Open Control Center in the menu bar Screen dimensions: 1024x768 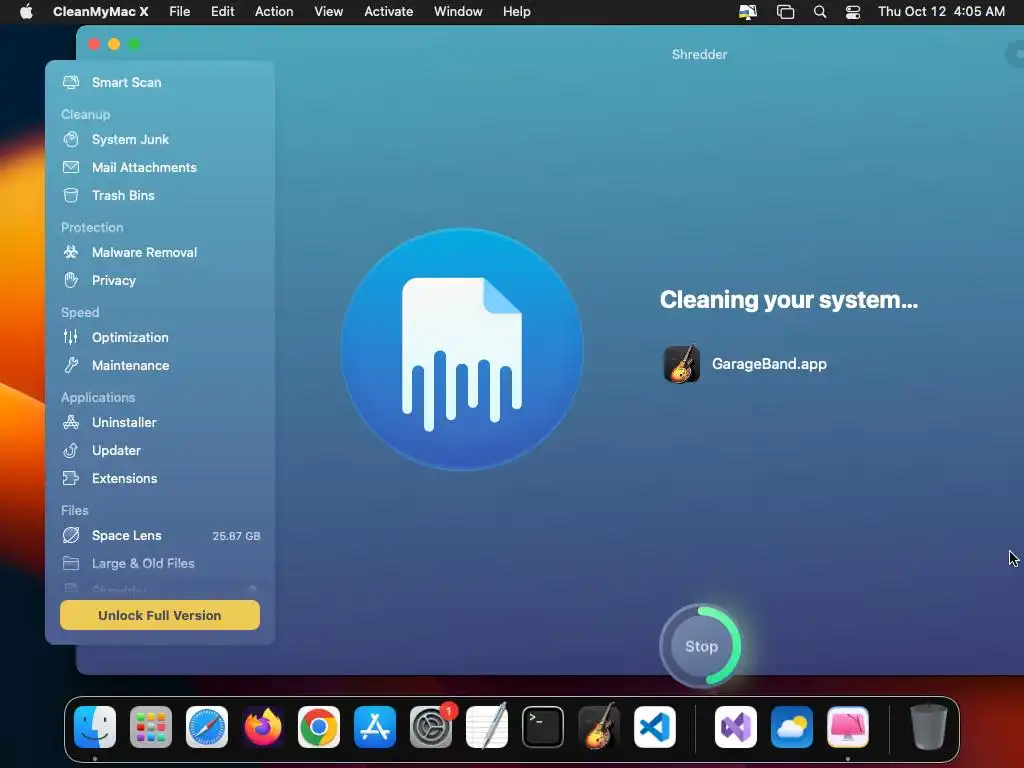click(x=853, y=12)
